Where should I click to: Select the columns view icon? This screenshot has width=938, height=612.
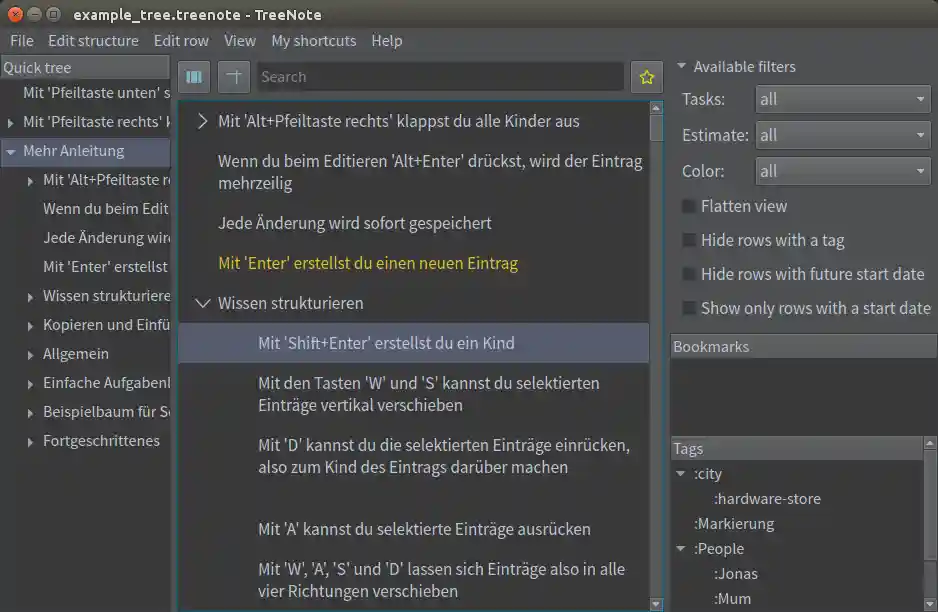pos(194,76)
